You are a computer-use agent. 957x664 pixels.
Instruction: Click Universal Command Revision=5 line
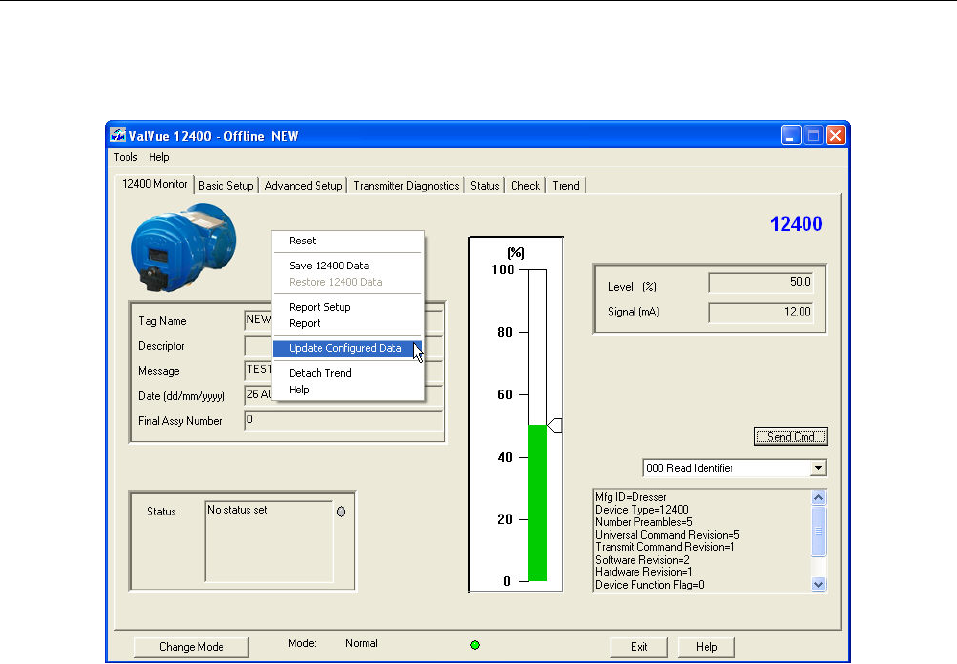(x=667, y=535)
